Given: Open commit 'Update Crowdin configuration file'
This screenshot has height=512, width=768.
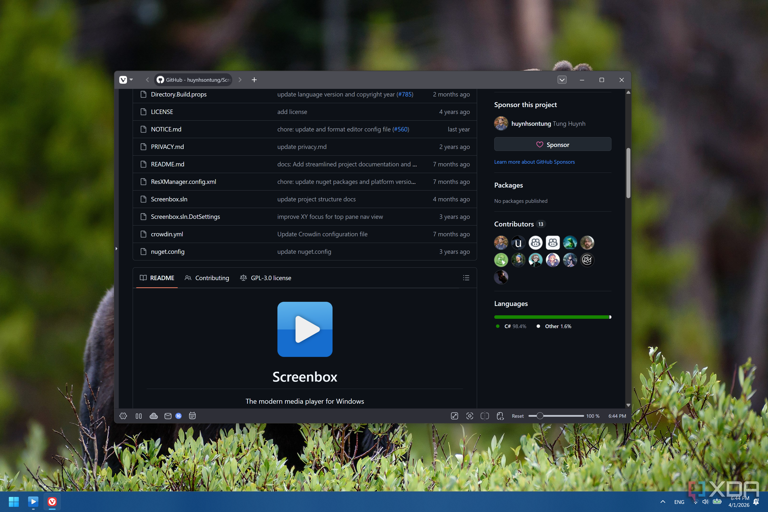Looking at the screenshot, I should pyautogui.click(x=322, y=234).
